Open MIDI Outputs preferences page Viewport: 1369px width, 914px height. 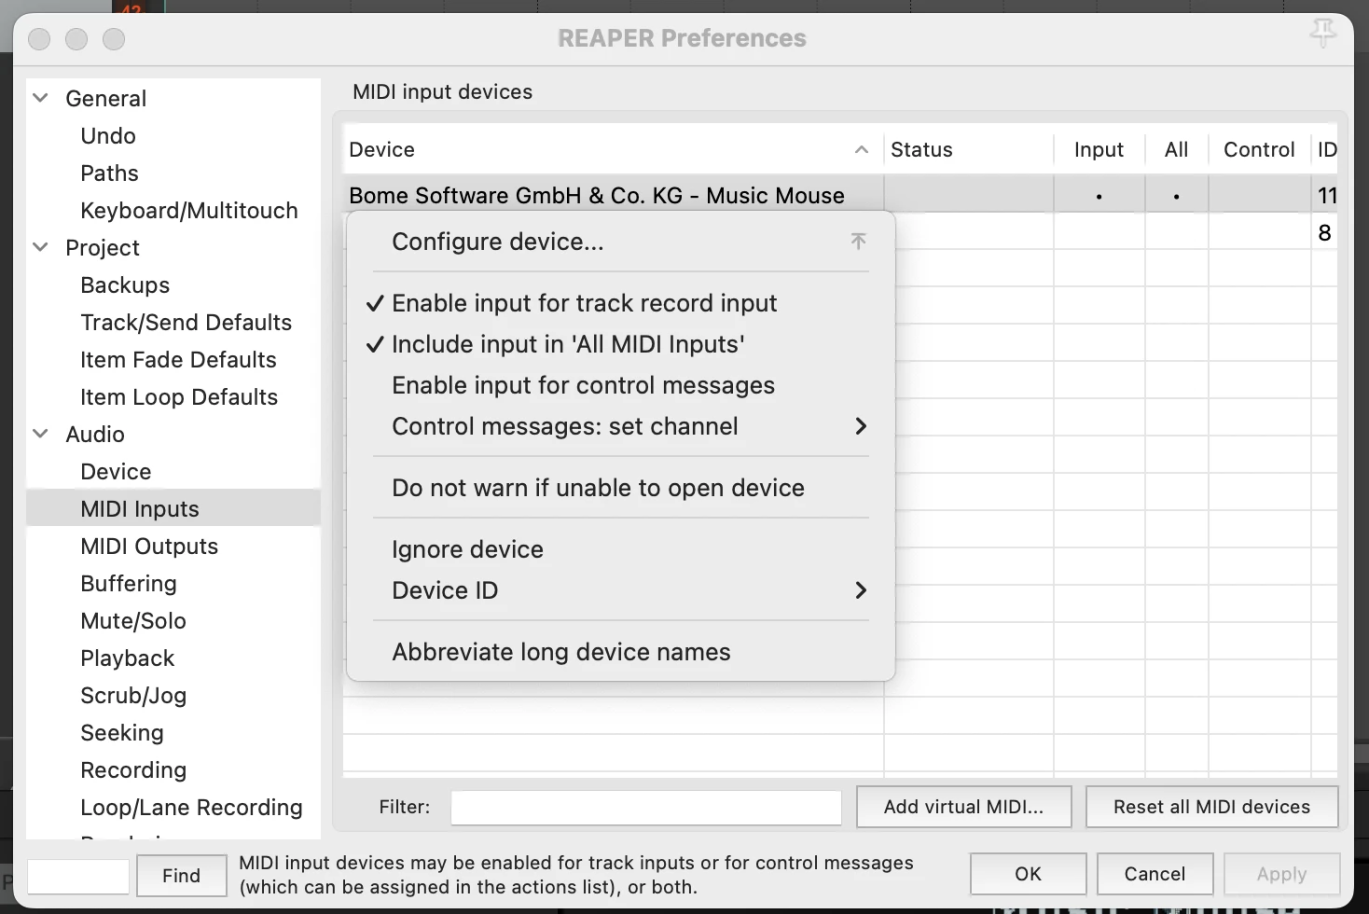pyautogui.click(x=149, y=546)
